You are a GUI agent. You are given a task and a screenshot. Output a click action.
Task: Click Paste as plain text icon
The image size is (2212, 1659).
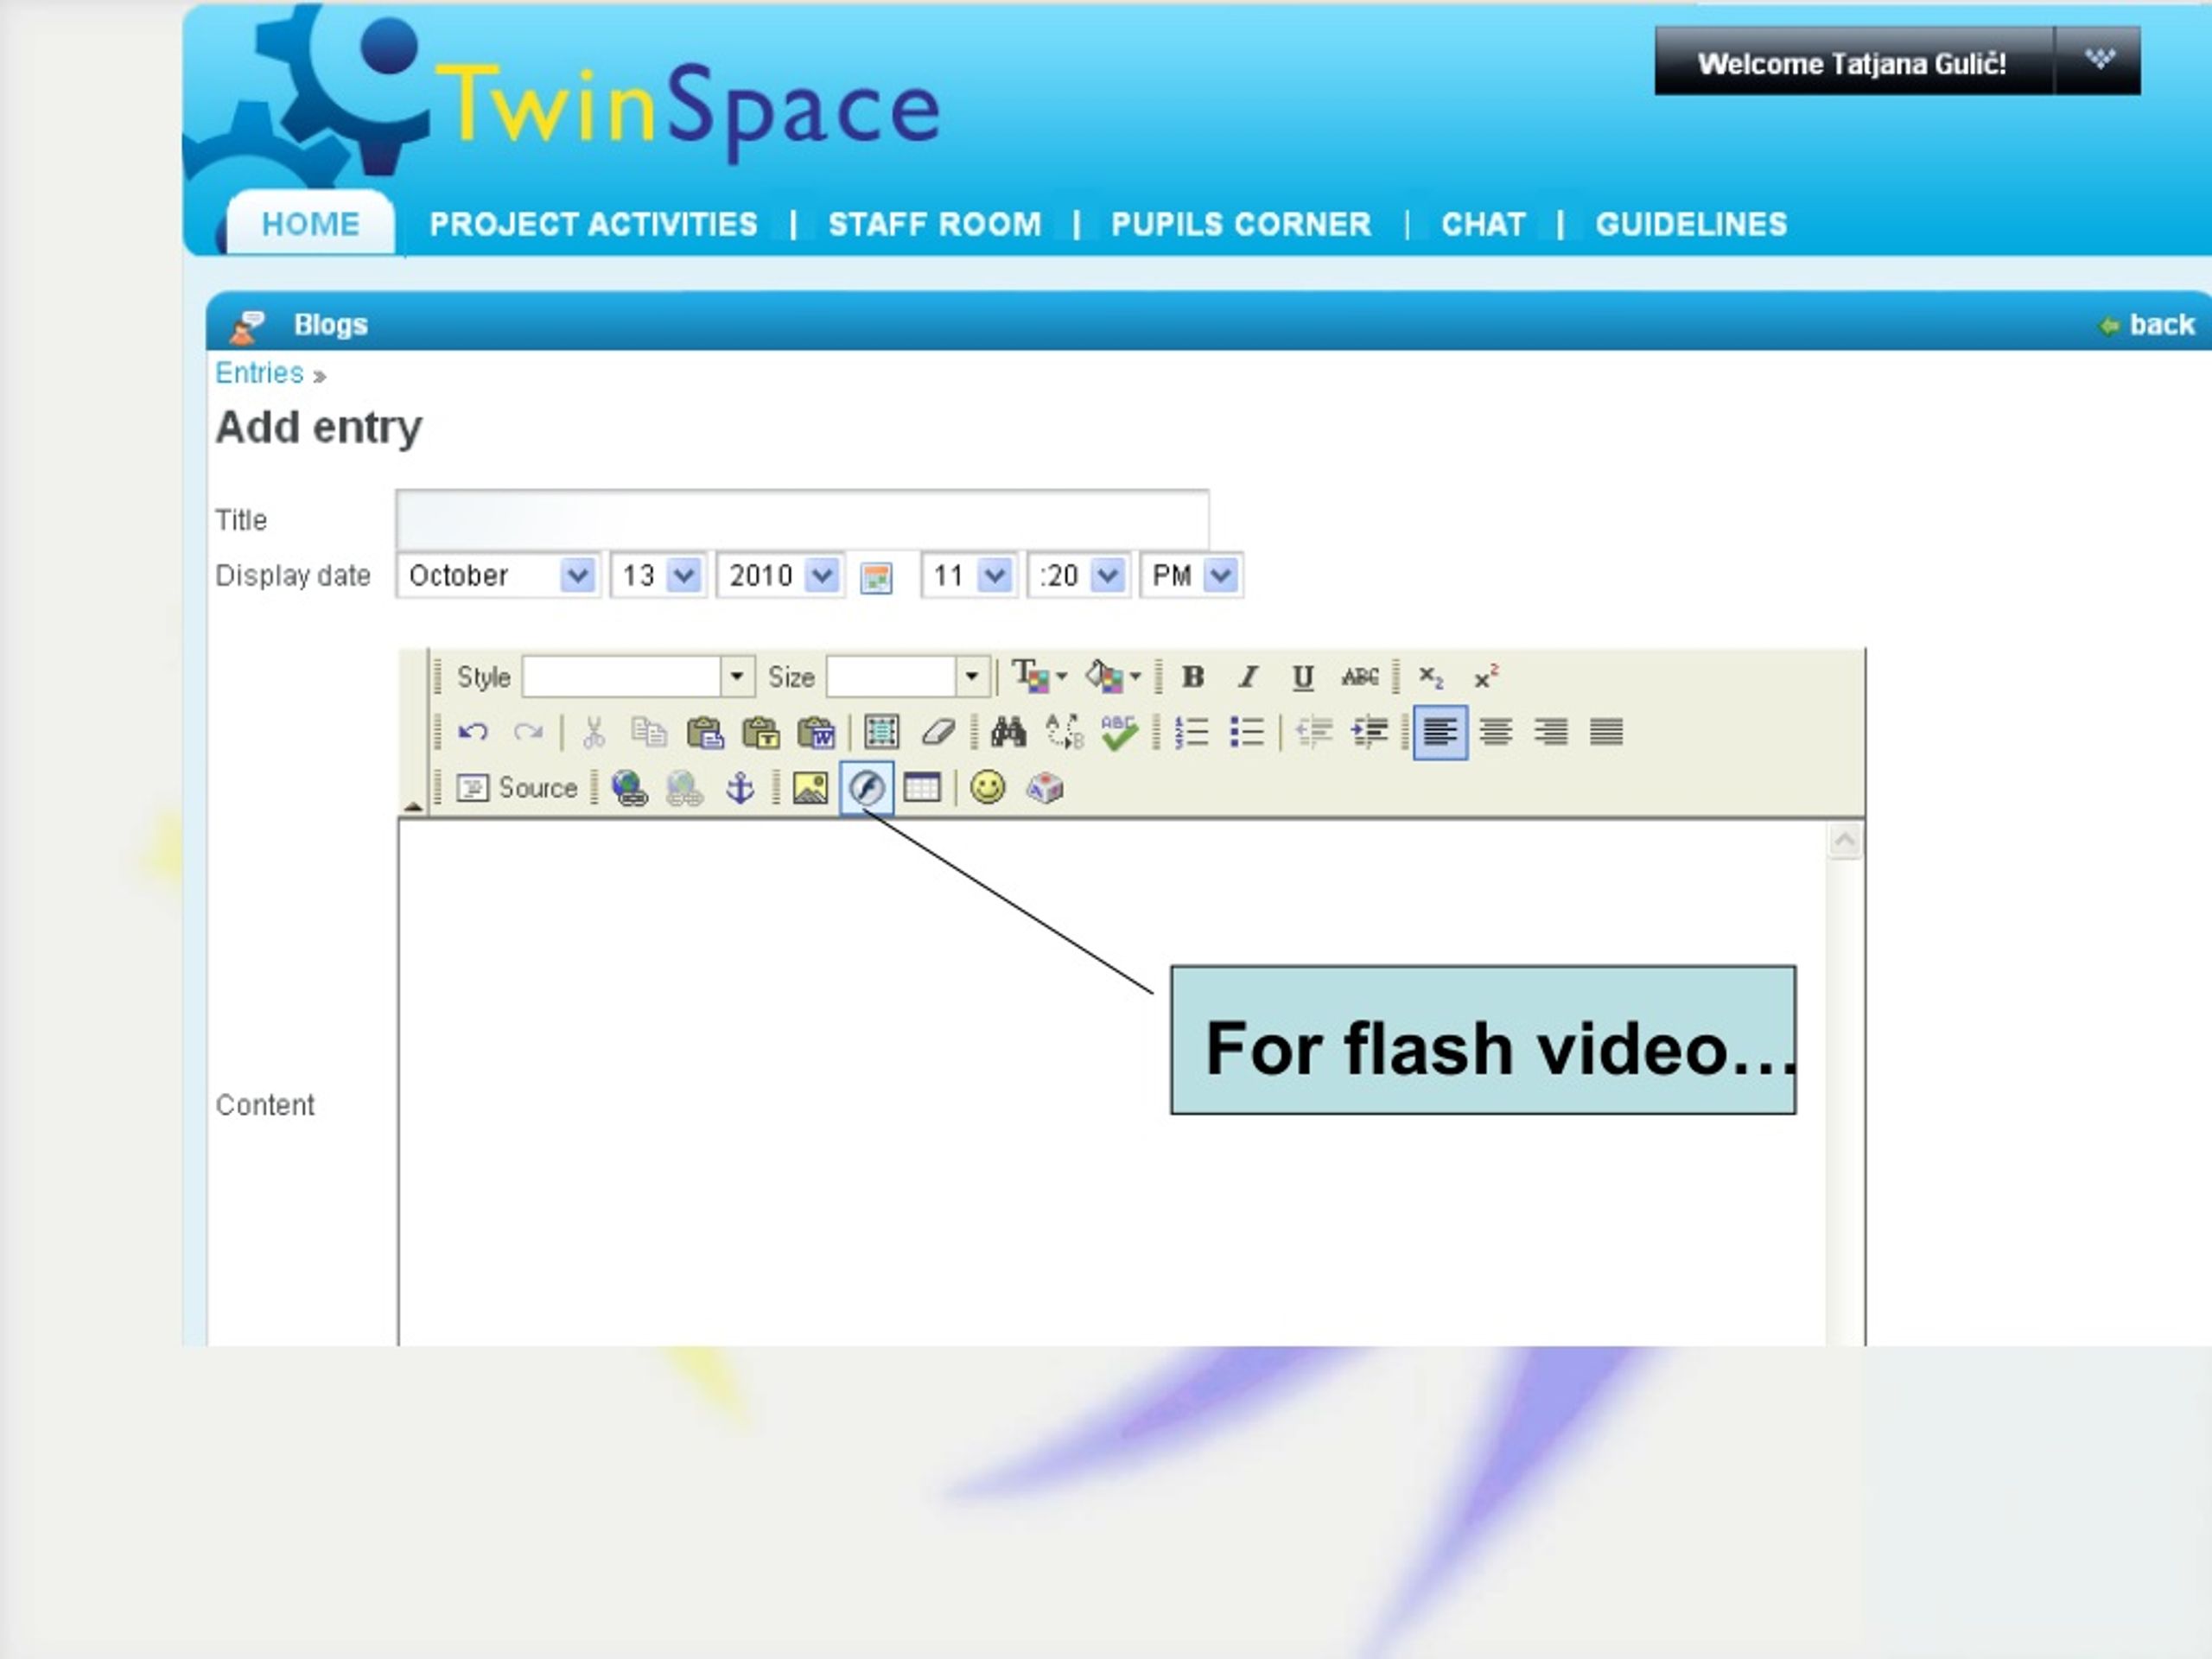coord(761,732)
